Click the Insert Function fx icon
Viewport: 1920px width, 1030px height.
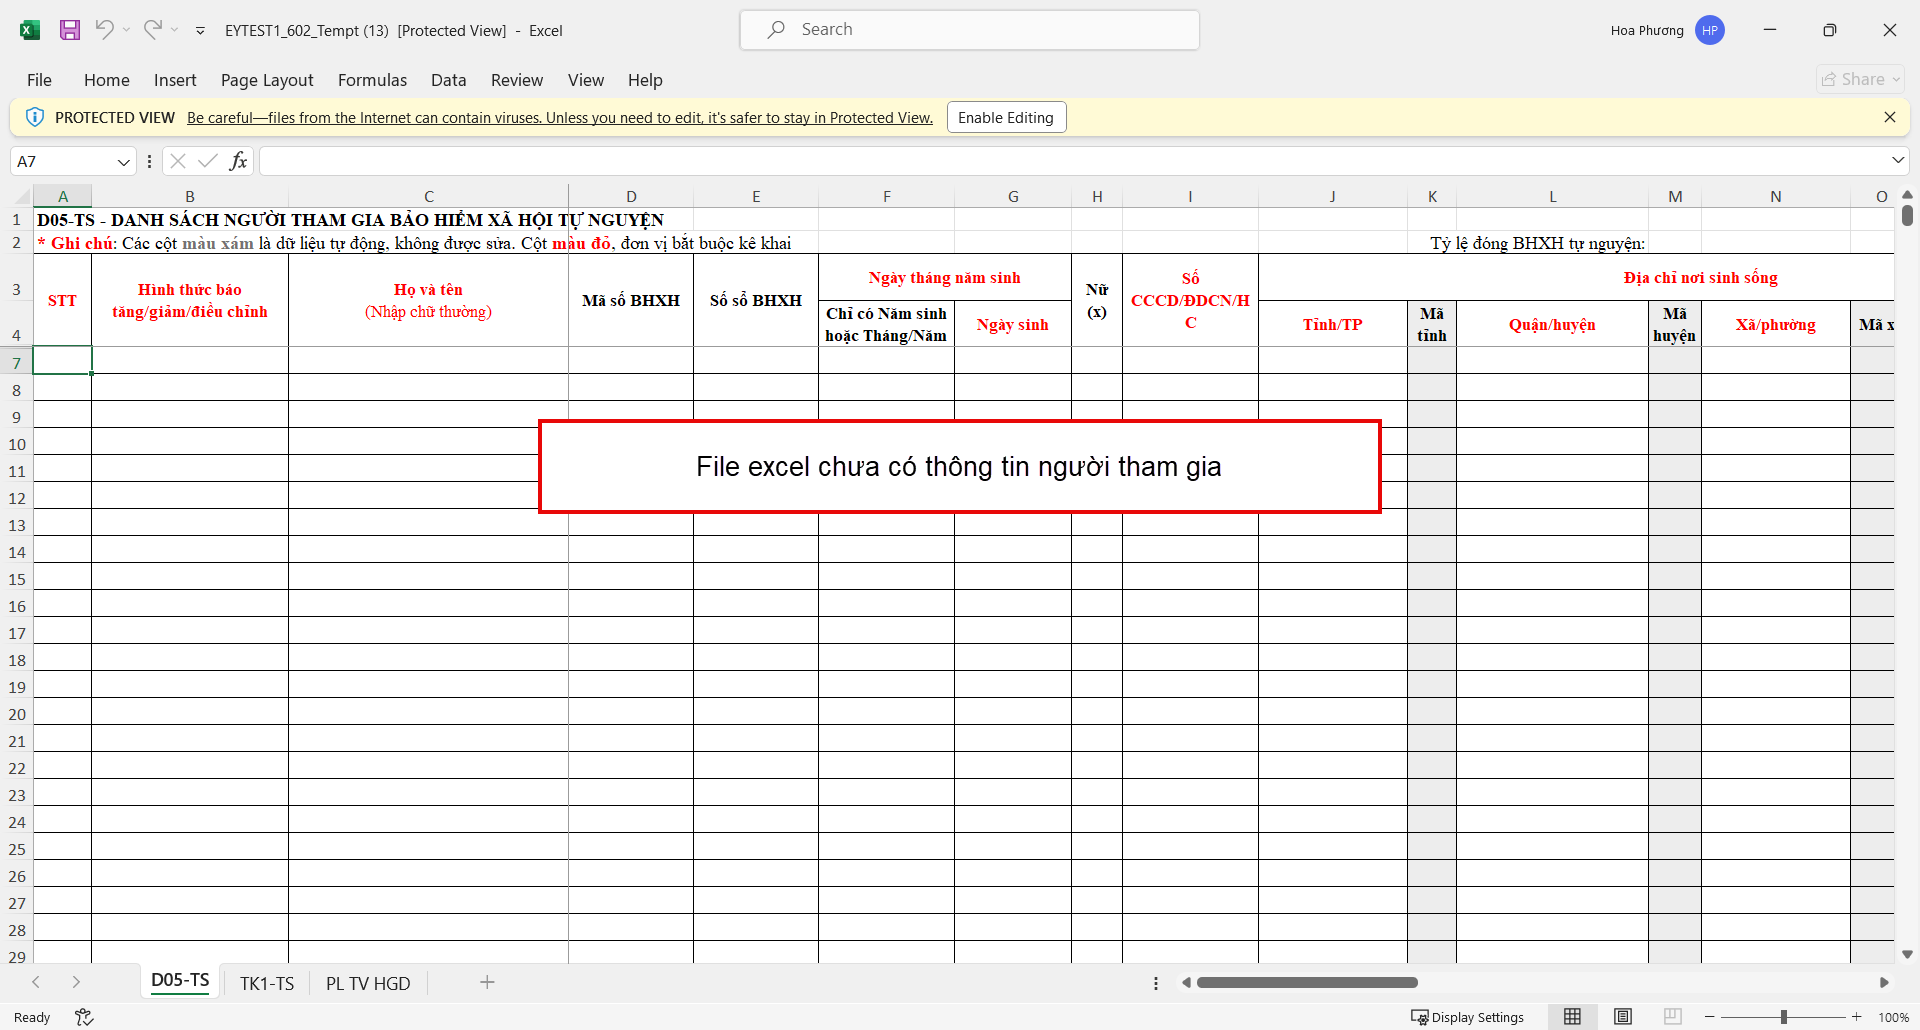(238, 161)
